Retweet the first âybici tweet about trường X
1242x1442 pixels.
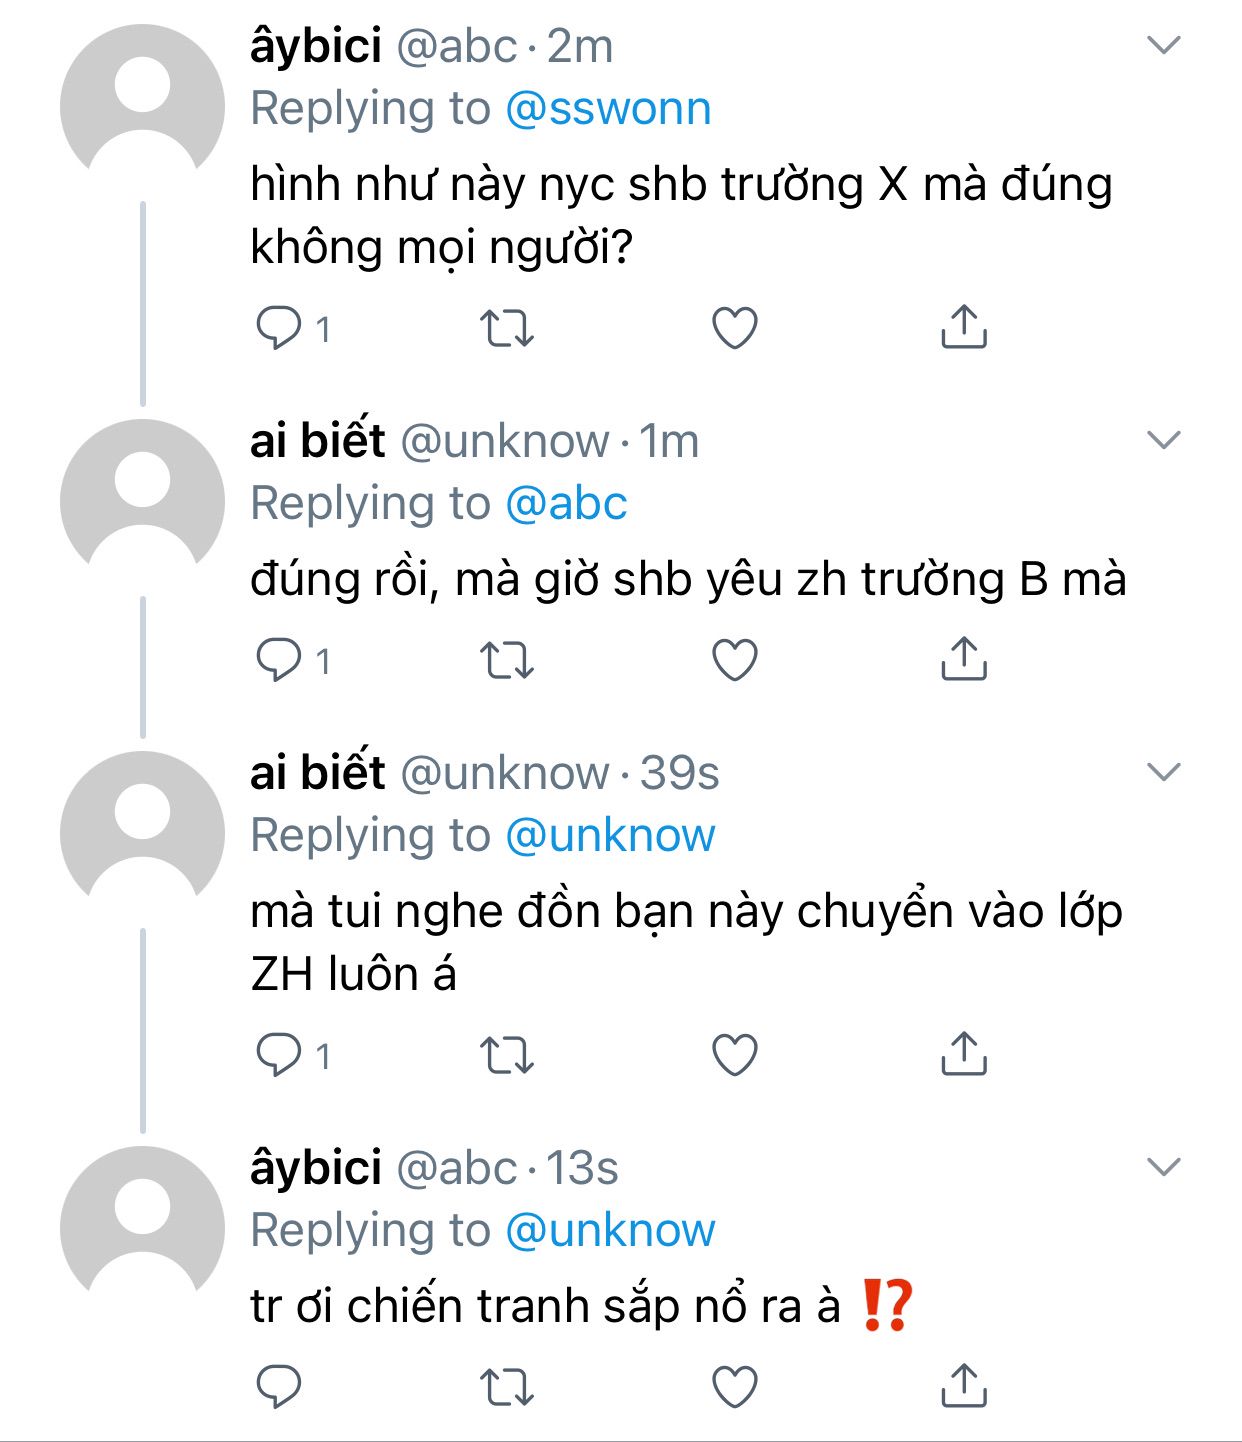[x=507, y=328]
